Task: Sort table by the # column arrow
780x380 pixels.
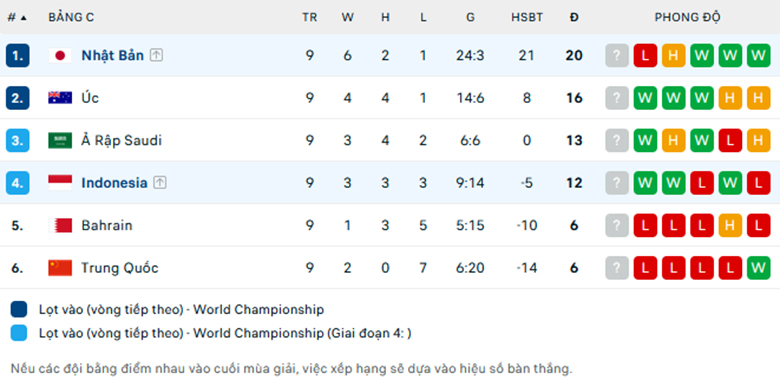Action: coord(23,18)
